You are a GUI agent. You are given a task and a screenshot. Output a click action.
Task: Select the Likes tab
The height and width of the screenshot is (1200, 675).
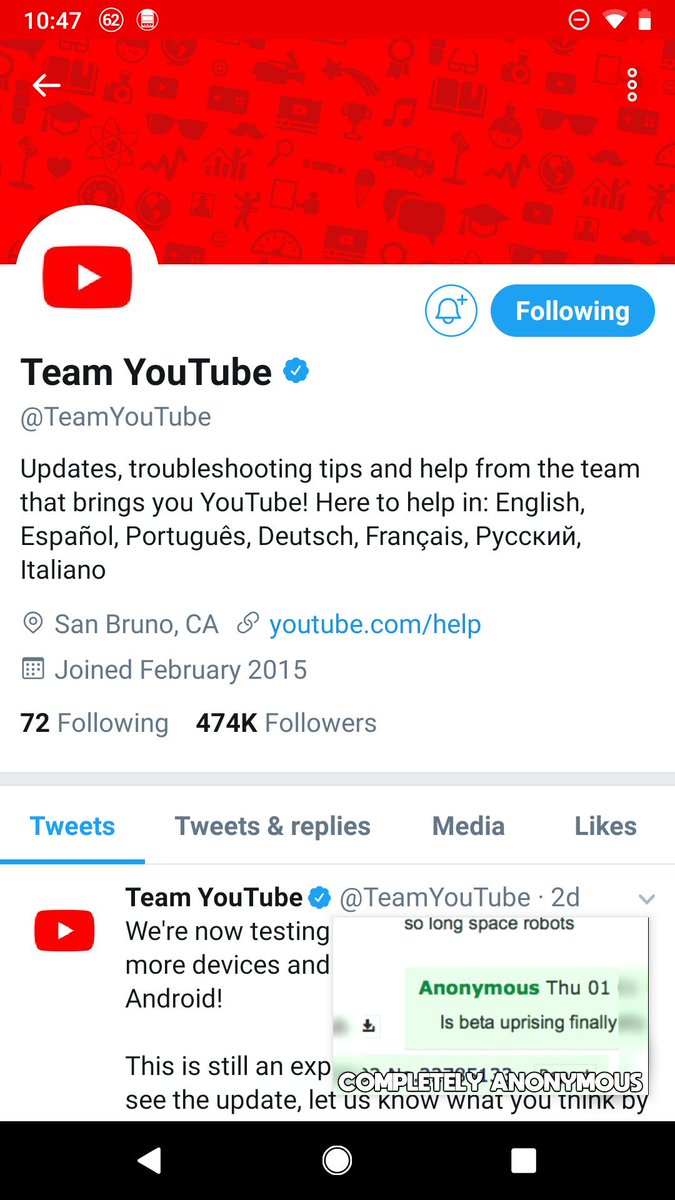[x=605, y=826]
